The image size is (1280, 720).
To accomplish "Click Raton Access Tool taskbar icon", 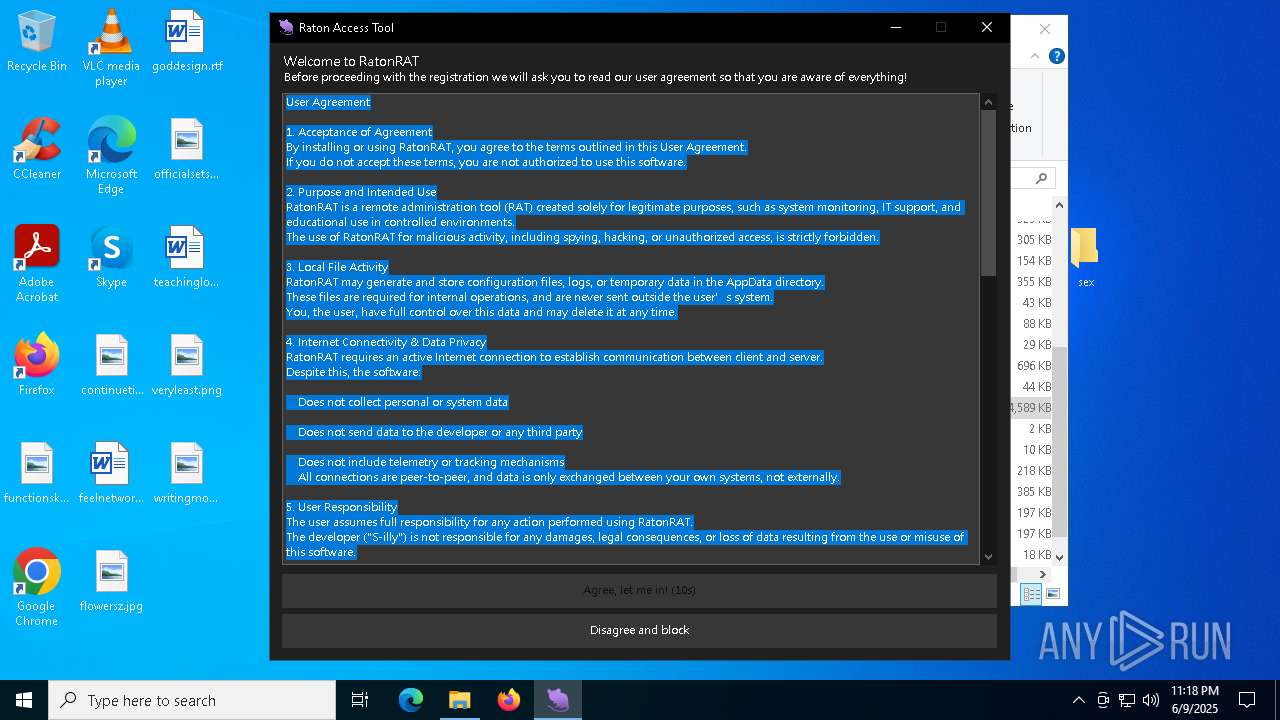I will 558,700.
